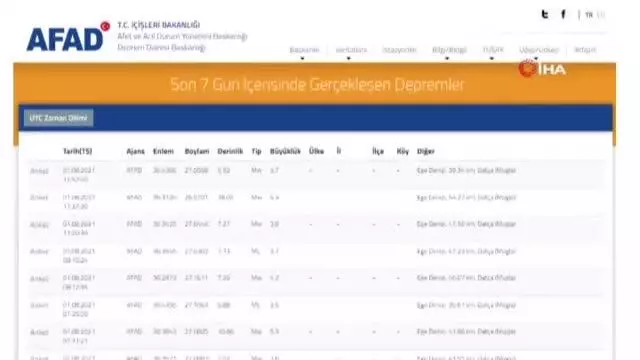This screenshot has height=360, width=640.
Task: Click the T.C. İçişleri Bakanlığı header text
Action: pyautogui.click(x=159, y=25)
